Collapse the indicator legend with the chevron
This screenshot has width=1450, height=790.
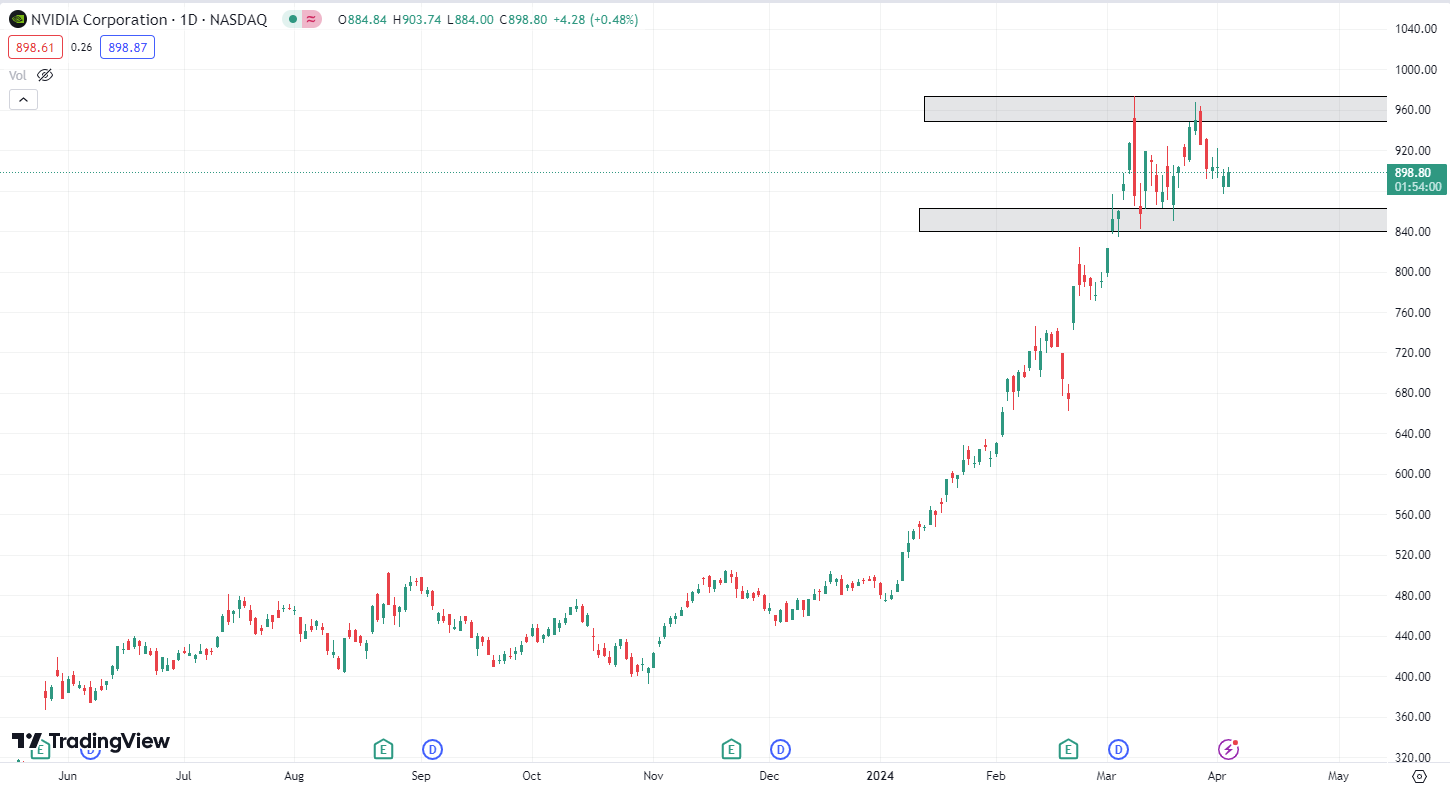pyautogui.click(x=23, y=99)
